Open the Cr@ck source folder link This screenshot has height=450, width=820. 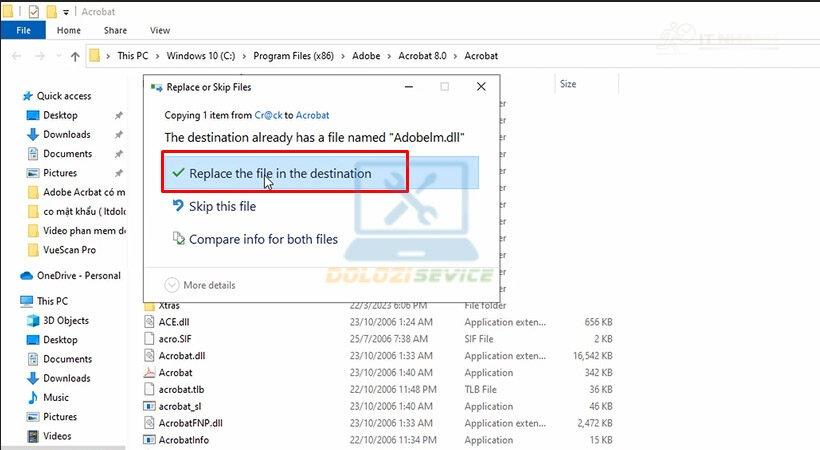[268, 115]
